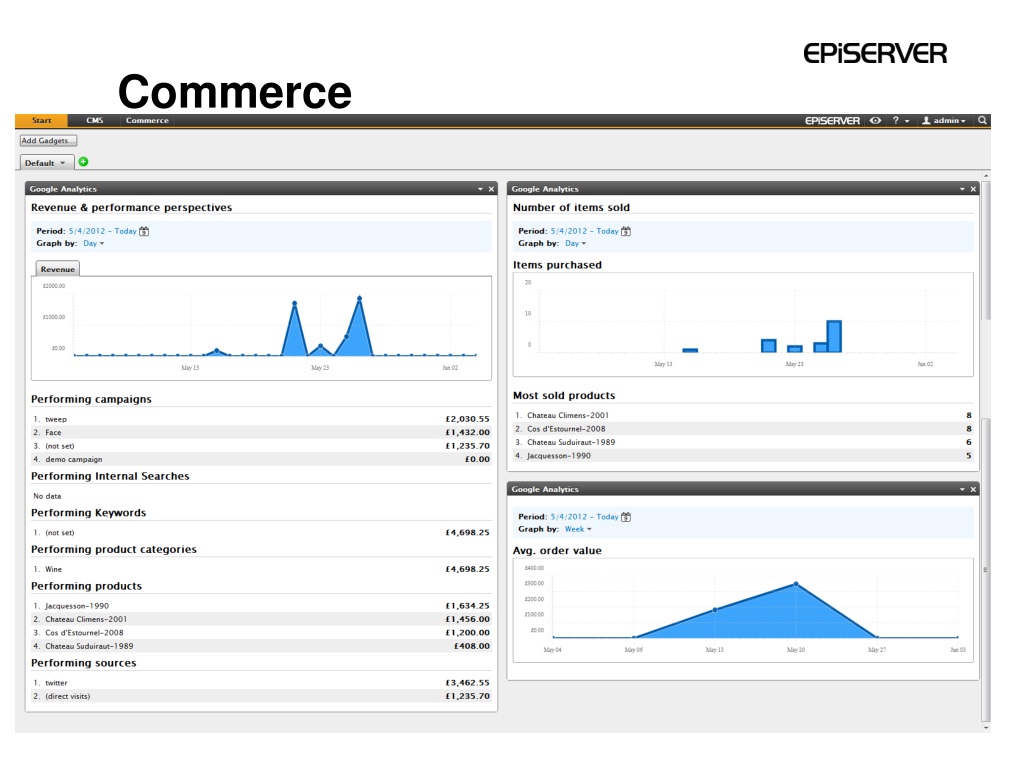Open calendar picker in Avg. order value gadget
This screenshot has width=1024, height=768.
click(x=626, y=517)
